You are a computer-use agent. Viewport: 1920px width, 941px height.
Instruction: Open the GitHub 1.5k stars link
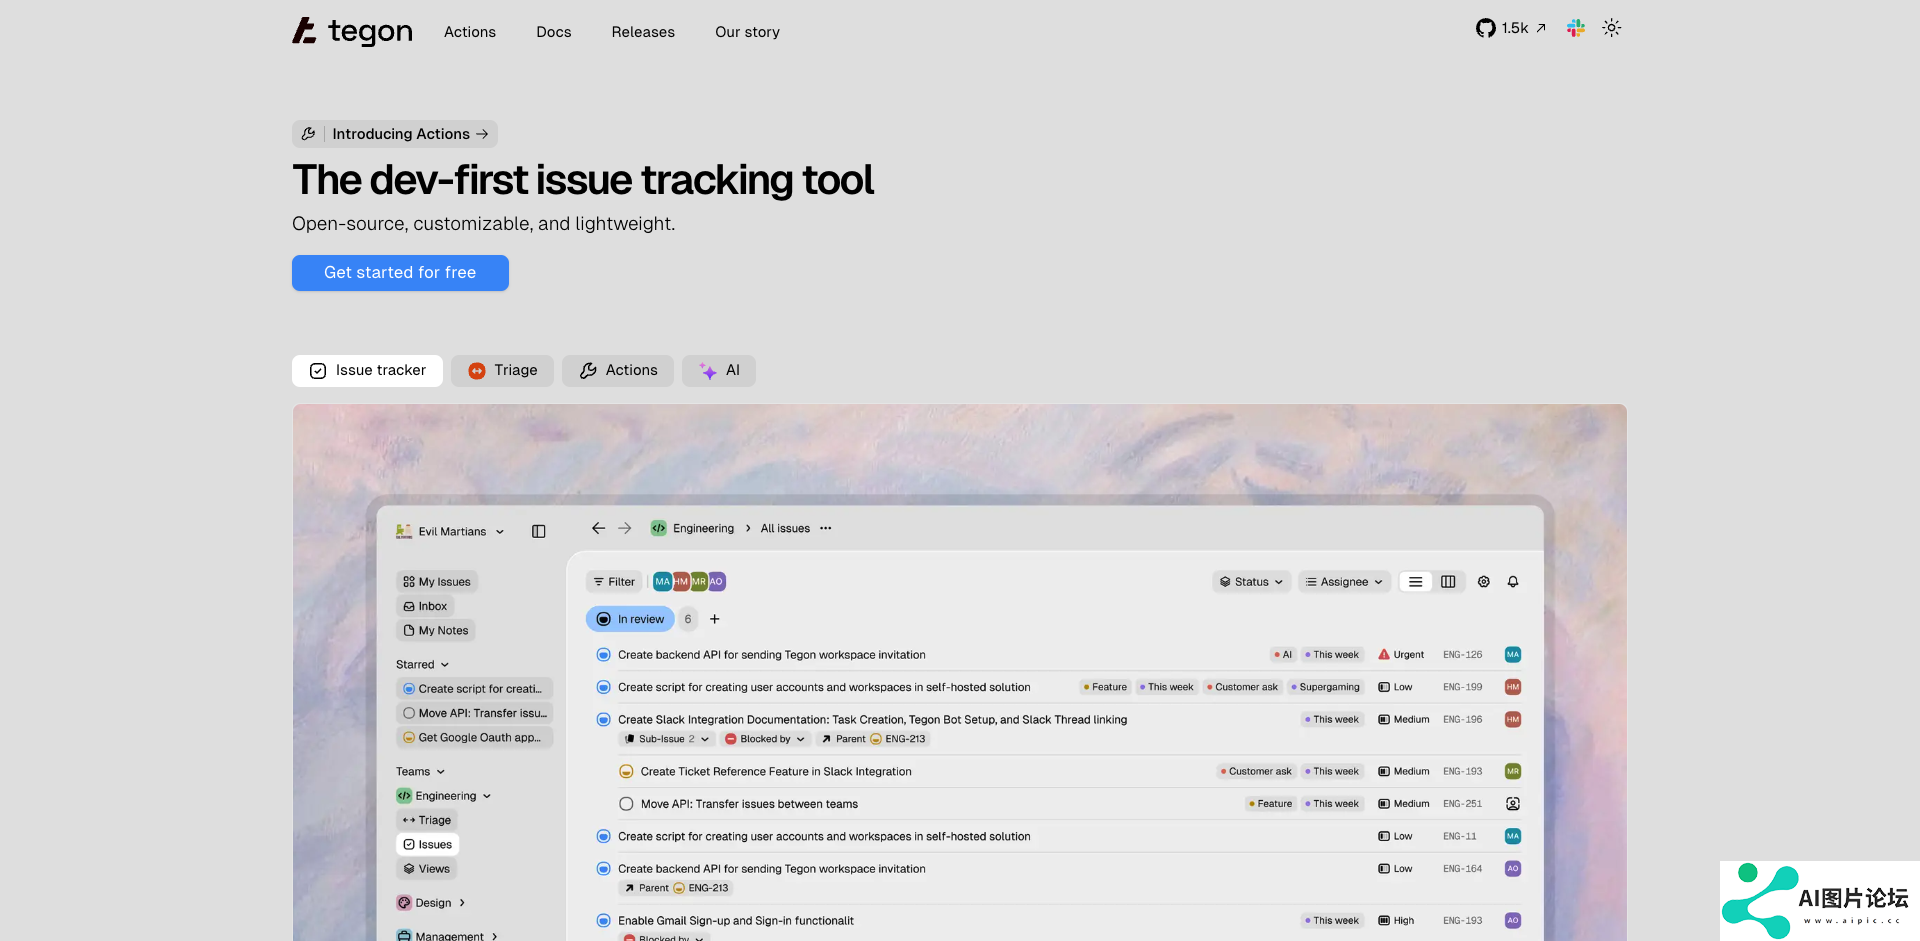[x=1511, y=28]
